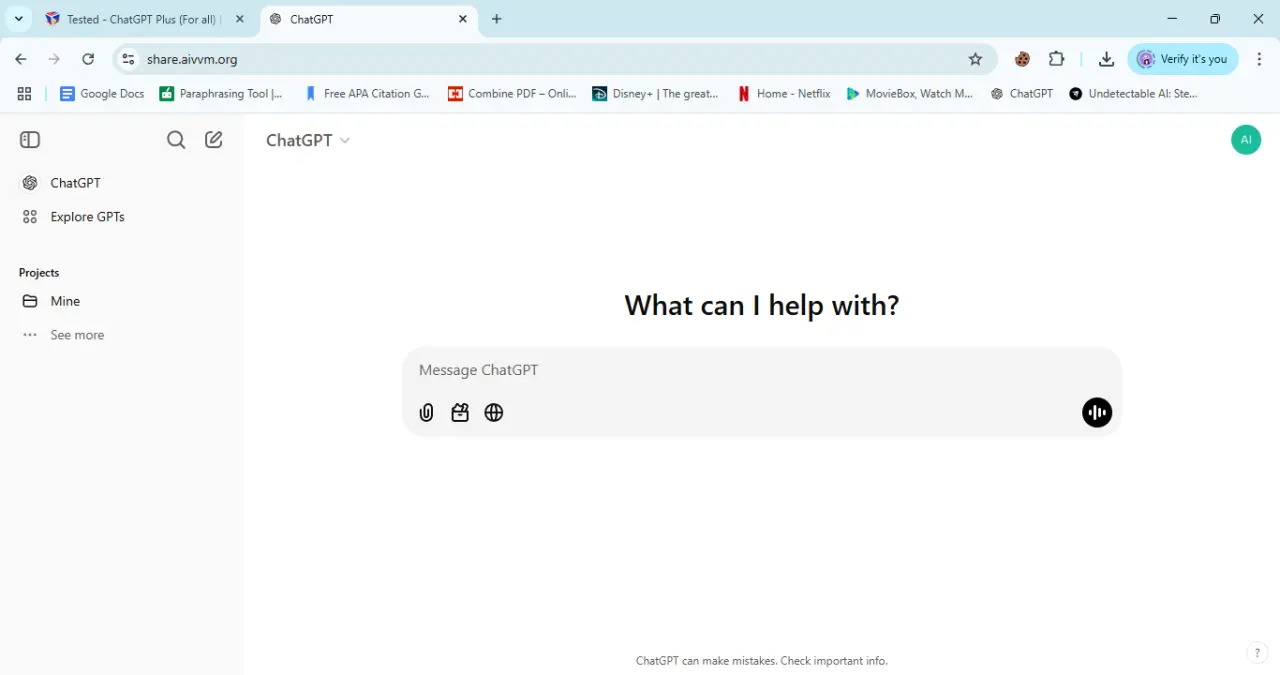Viewport: 1280px width, 675px height.
Task: Open the tools box icon in composer
Action: pyautogui.click(x=460, y=412)
